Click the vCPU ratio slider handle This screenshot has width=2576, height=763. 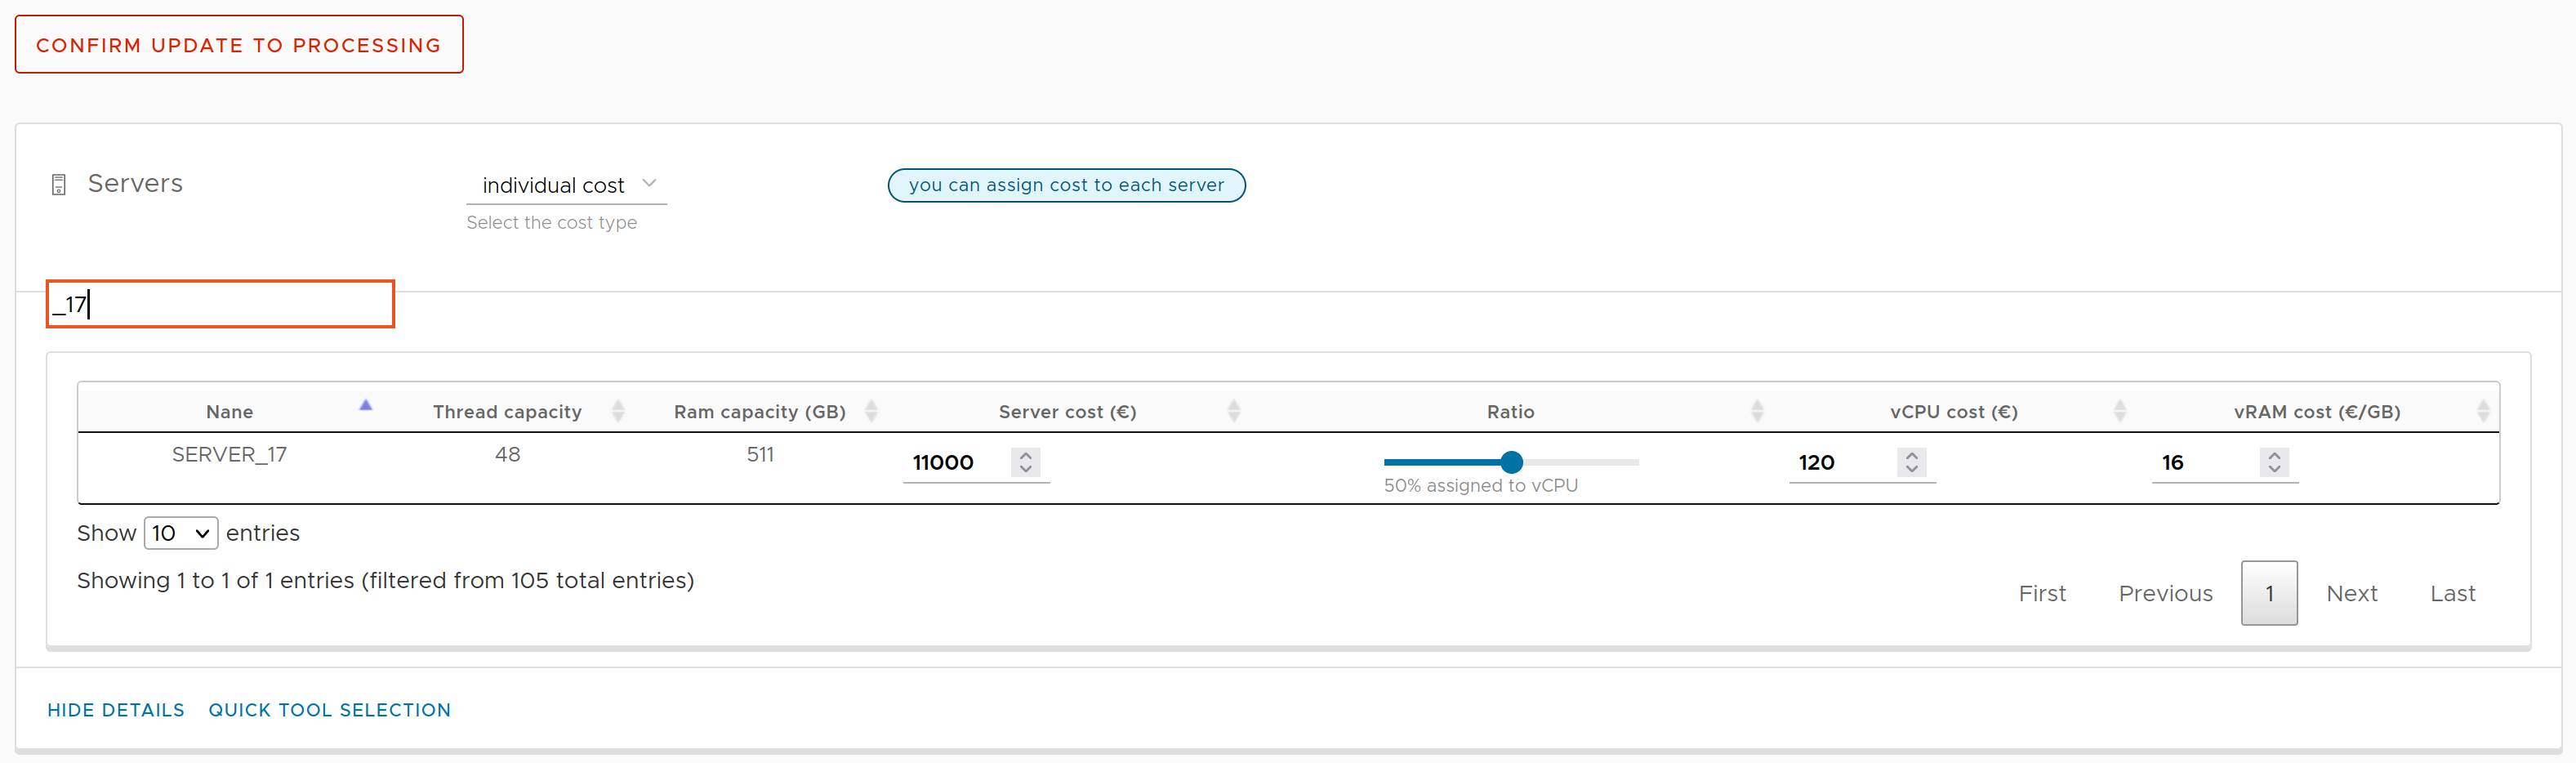[x=1511, y=462]
